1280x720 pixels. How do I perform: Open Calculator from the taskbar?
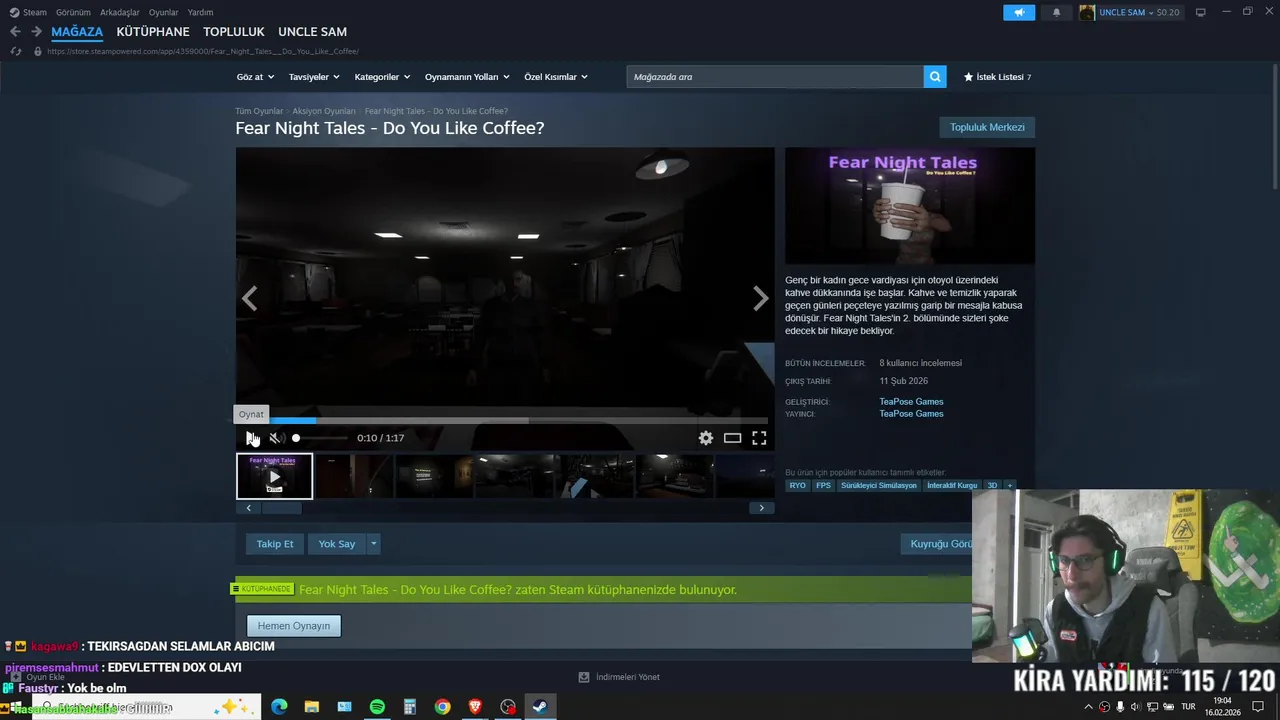coord(410,707)
